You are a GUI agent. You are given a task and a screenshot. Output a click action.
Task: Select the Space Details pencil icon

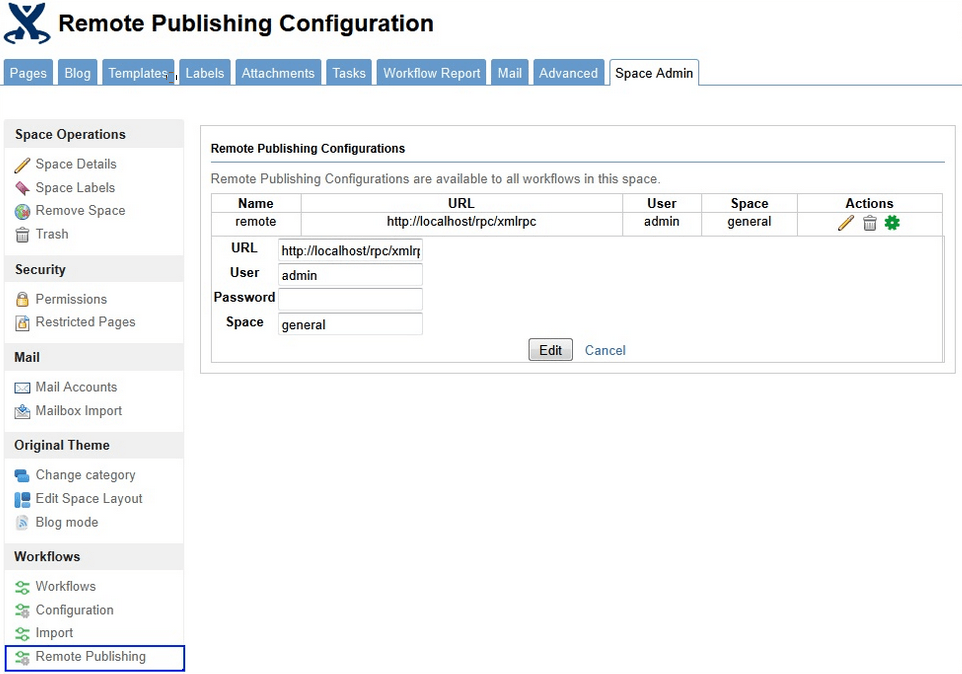pyautogui.click(x=23, y=164)
